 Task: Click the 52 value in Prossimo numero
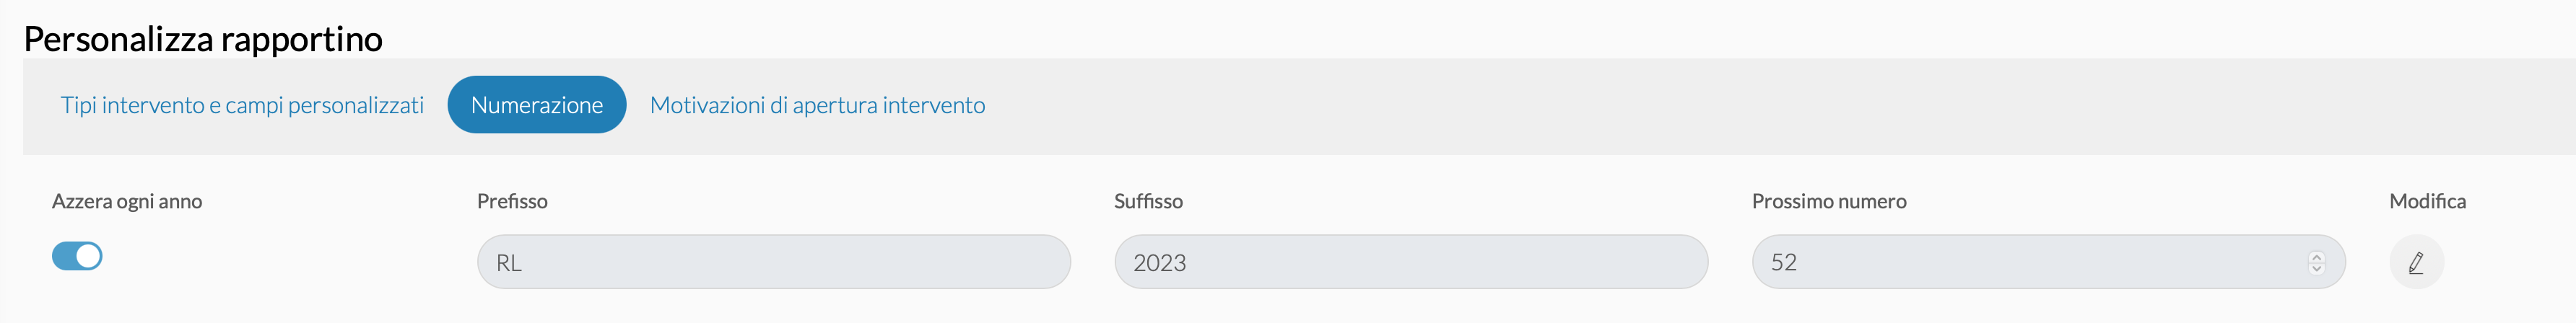(x=1784, y=262)
